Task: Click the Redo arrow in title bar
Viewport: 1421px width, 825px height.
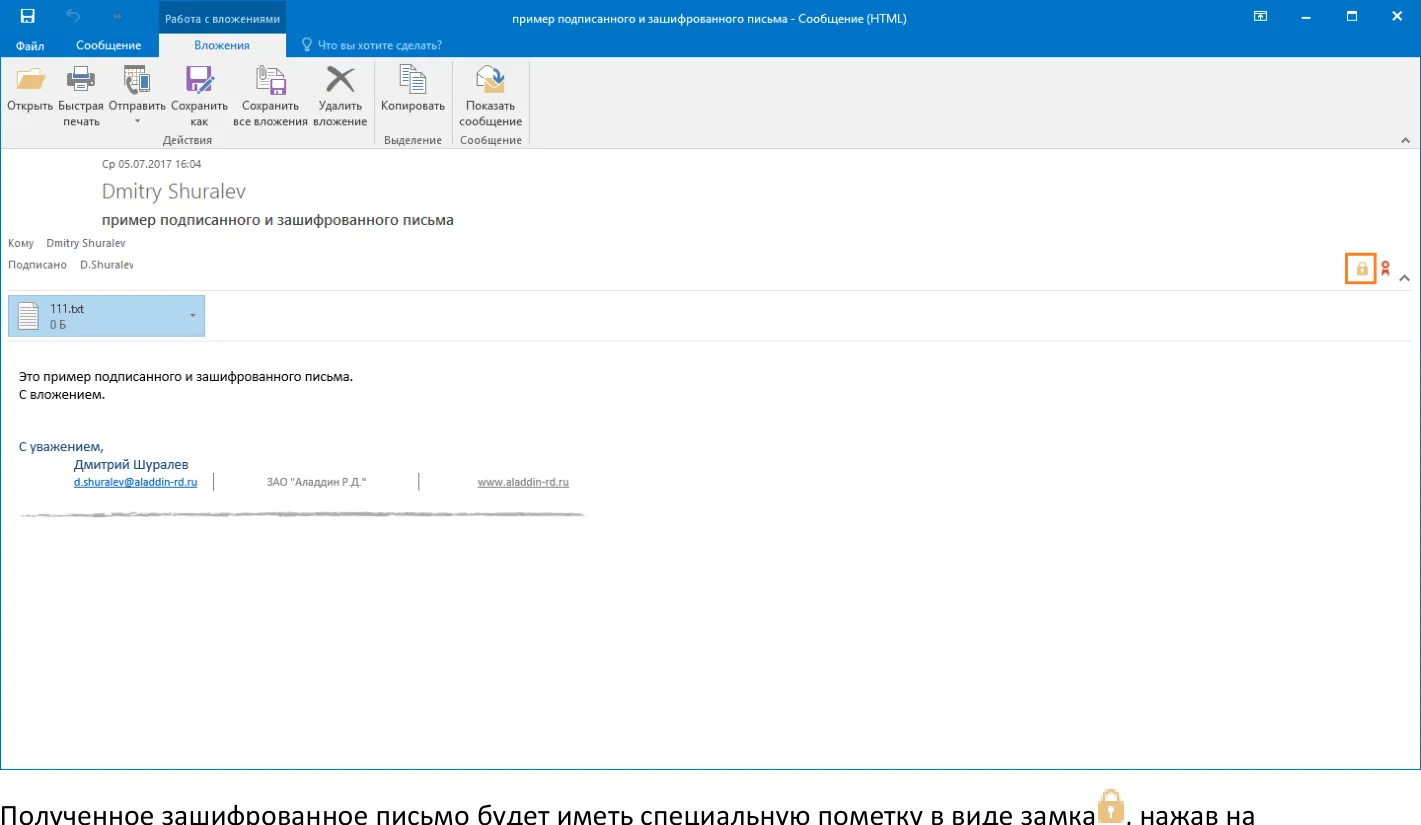Action: pyautogui.click(x=117, y=17)
